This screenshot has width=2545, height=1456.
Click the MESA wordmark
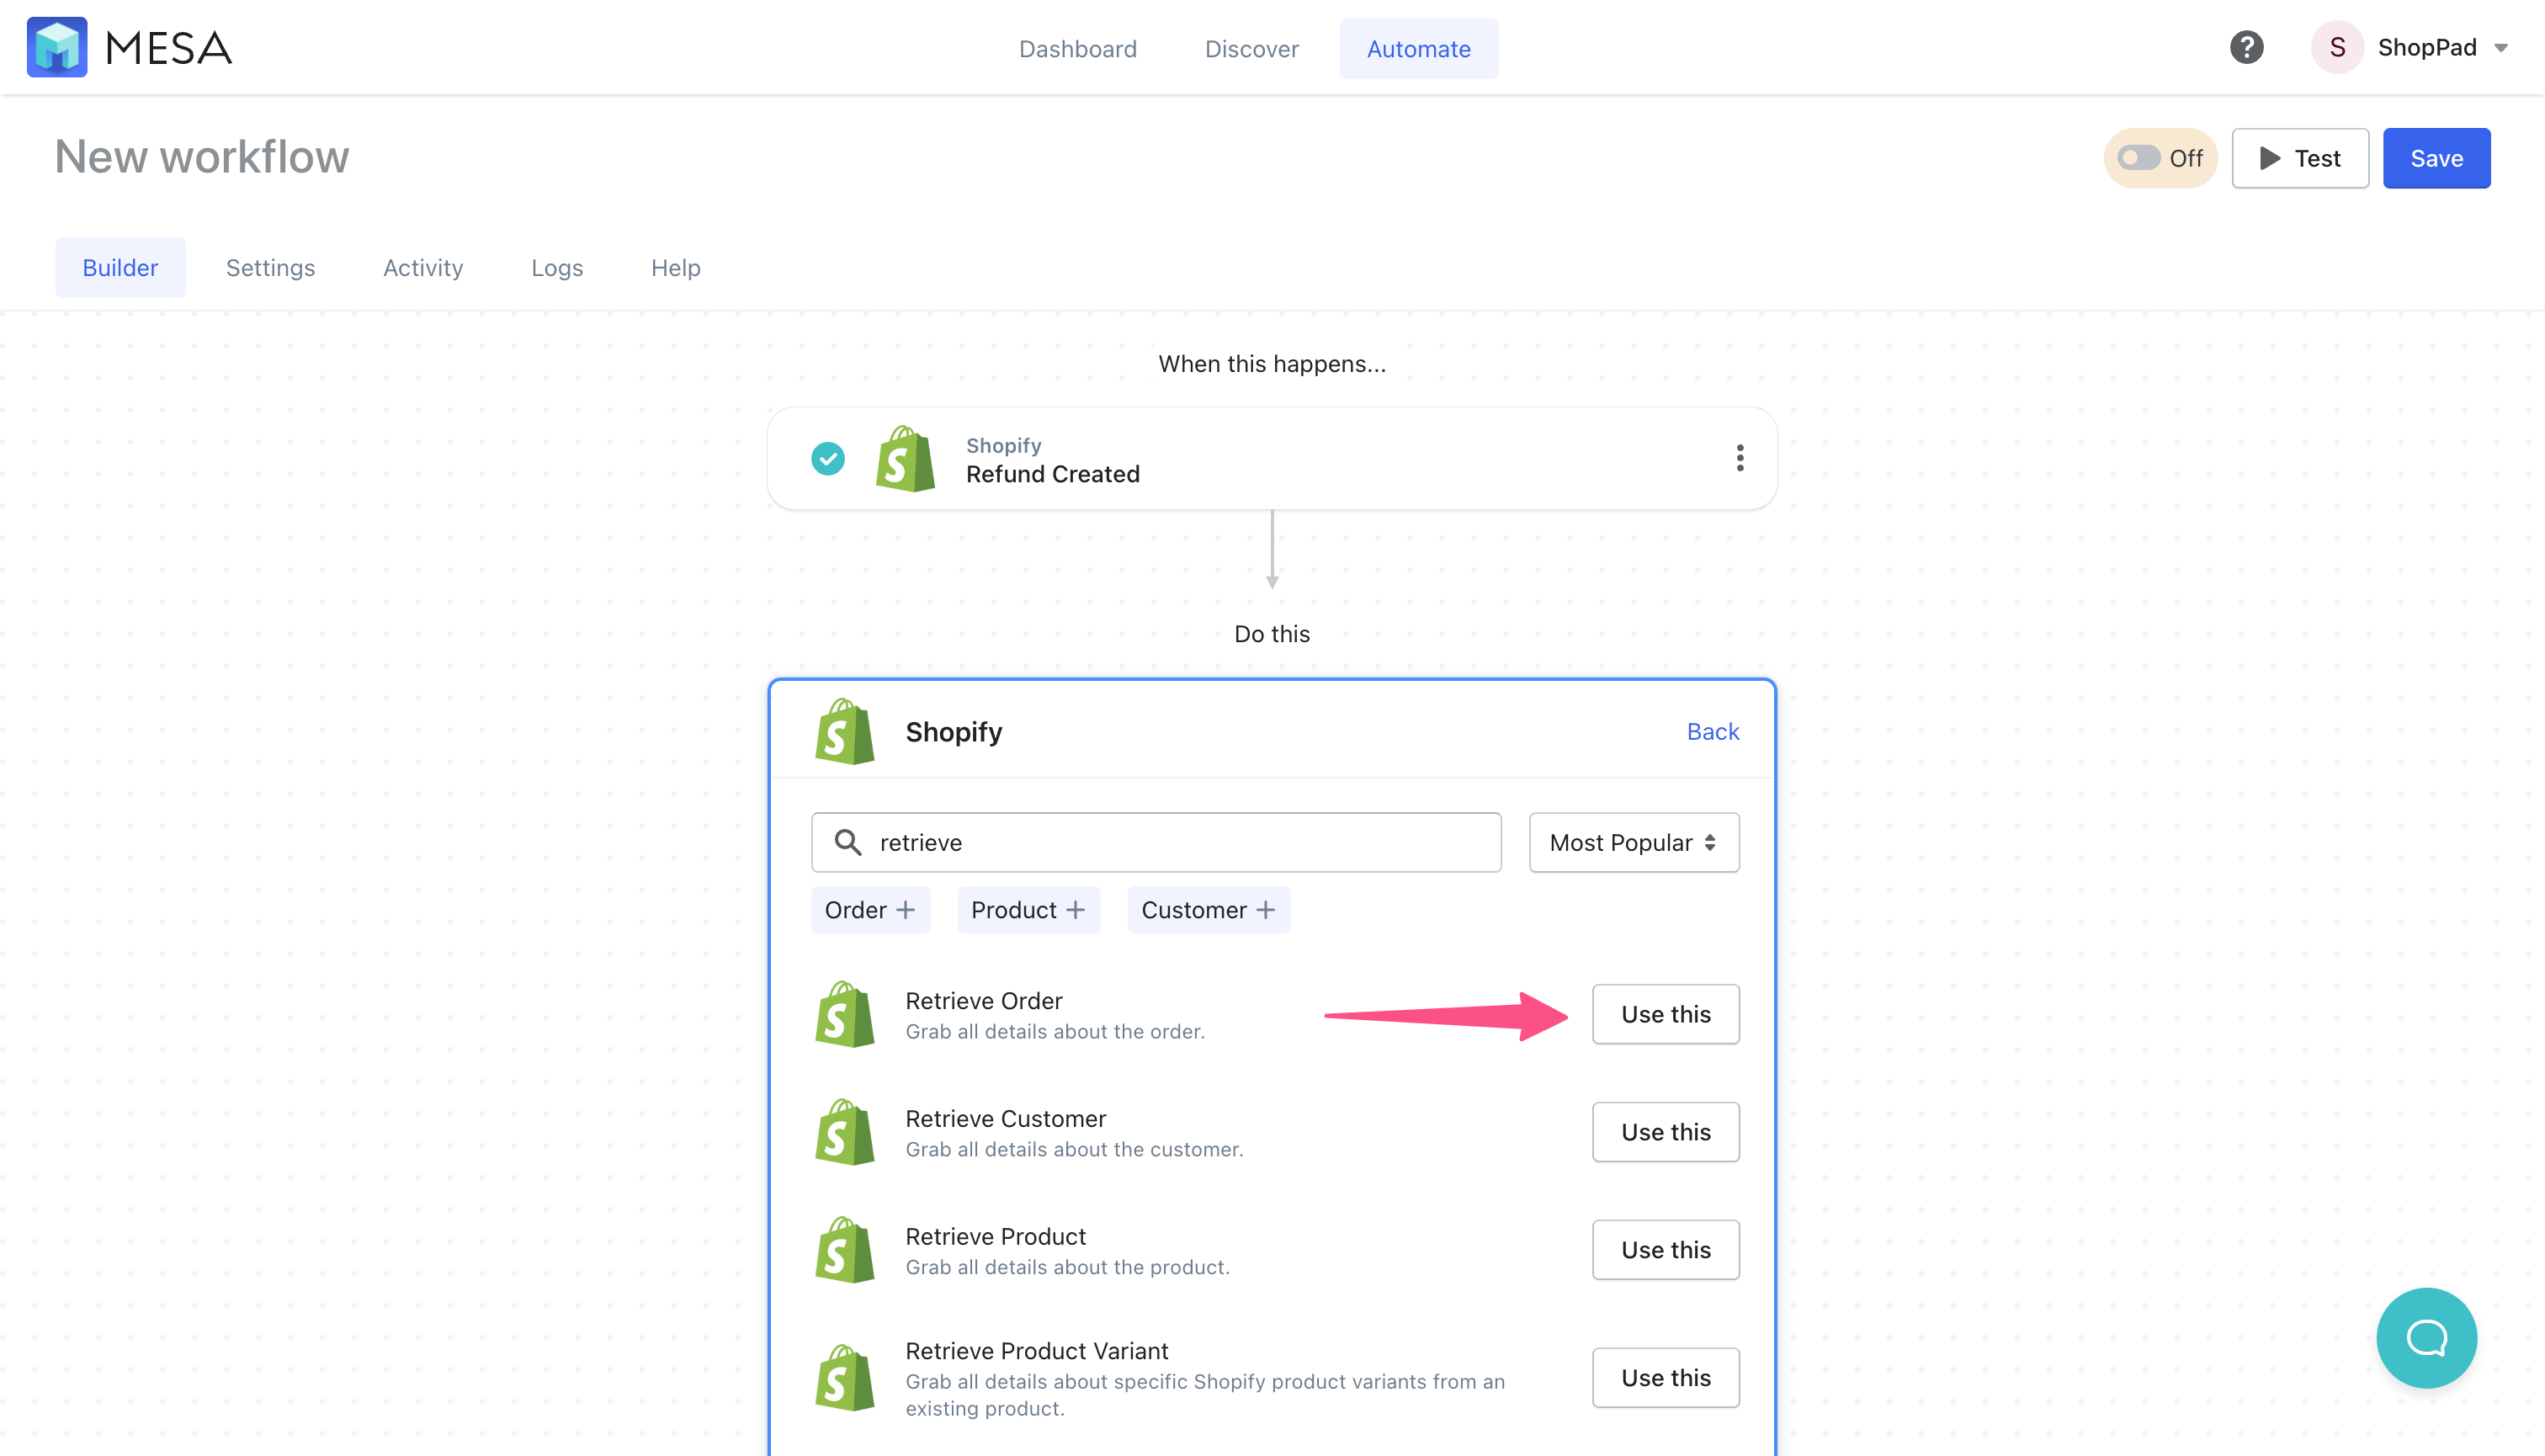168,48
